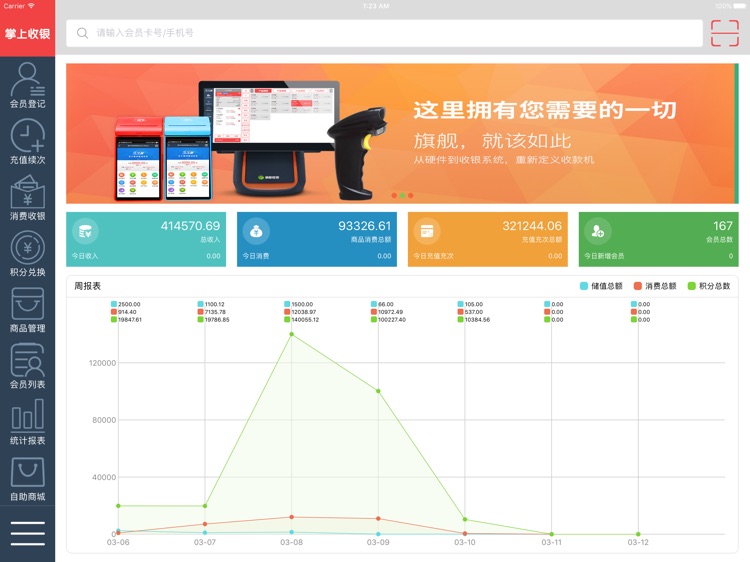Open the hamburger menu at sidebar bottom

[x=27, y=533]
